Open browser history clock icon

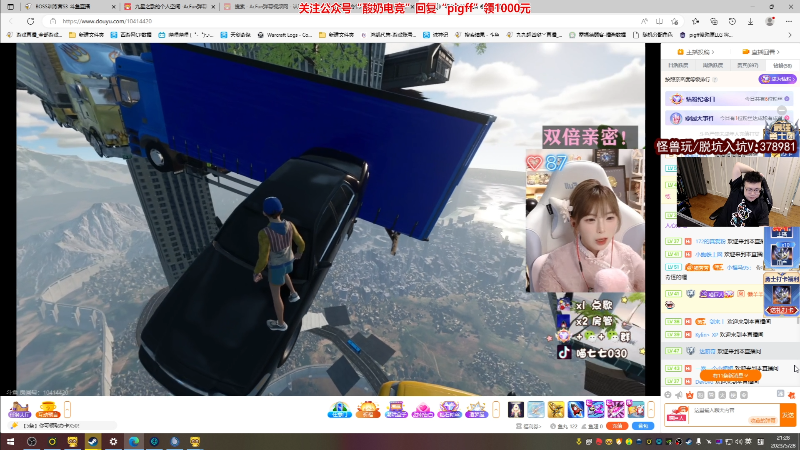[x=732, y=21]
